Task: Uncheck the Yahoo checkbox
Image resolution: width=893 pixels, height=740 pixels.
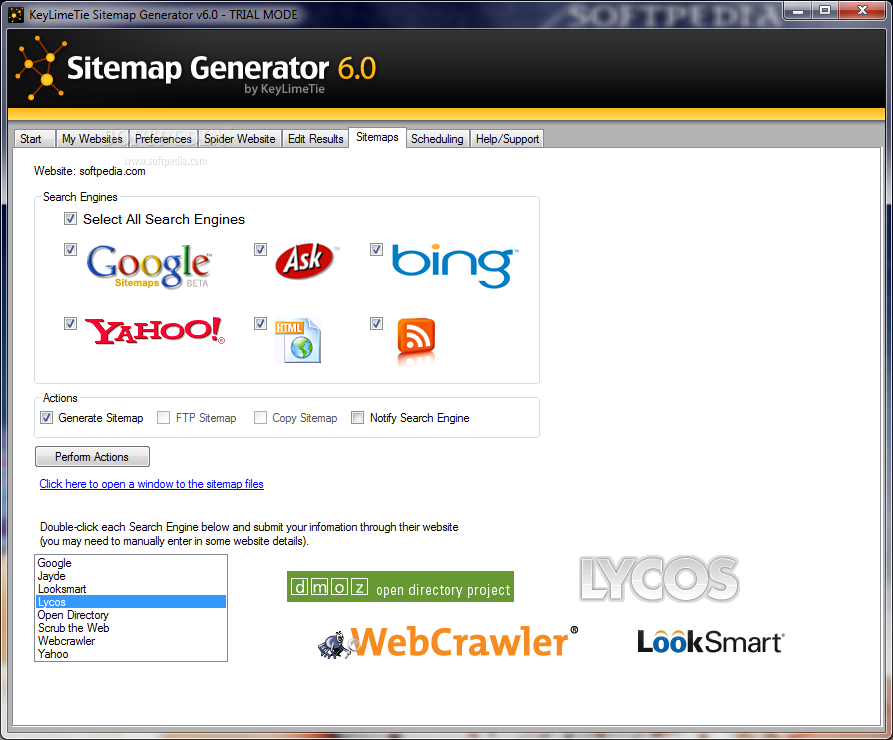Action: tap(70, 324)
